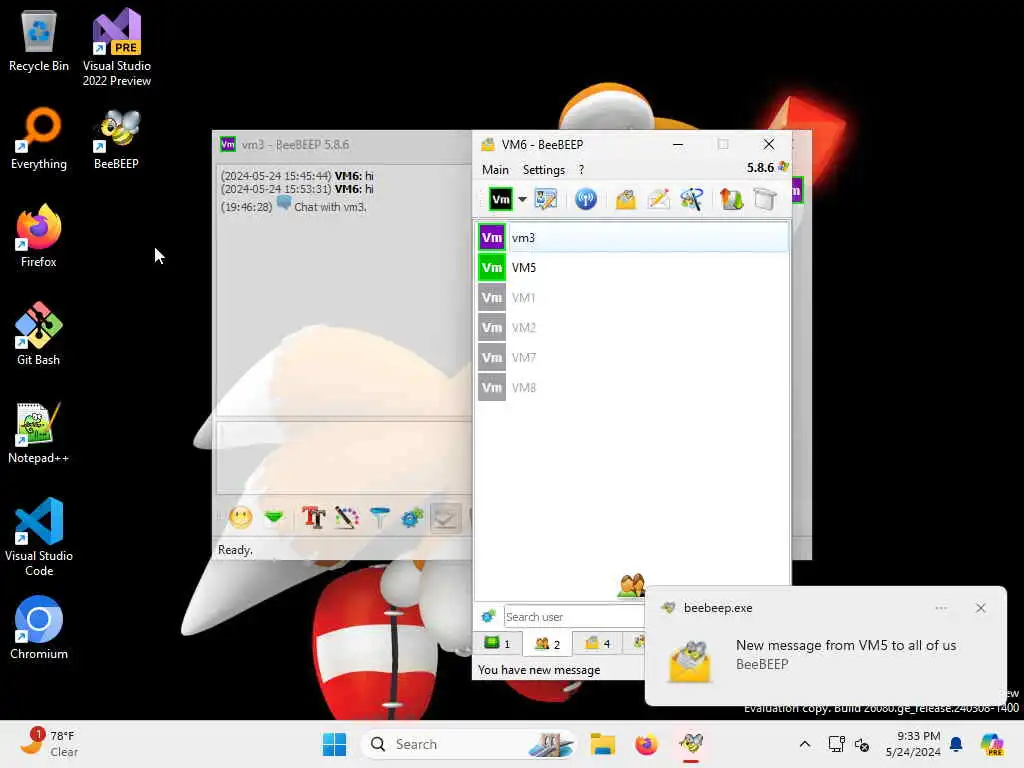The image size is (1024, 768).
Task: Click the taskbar Search box
Action: click(469, 744)
